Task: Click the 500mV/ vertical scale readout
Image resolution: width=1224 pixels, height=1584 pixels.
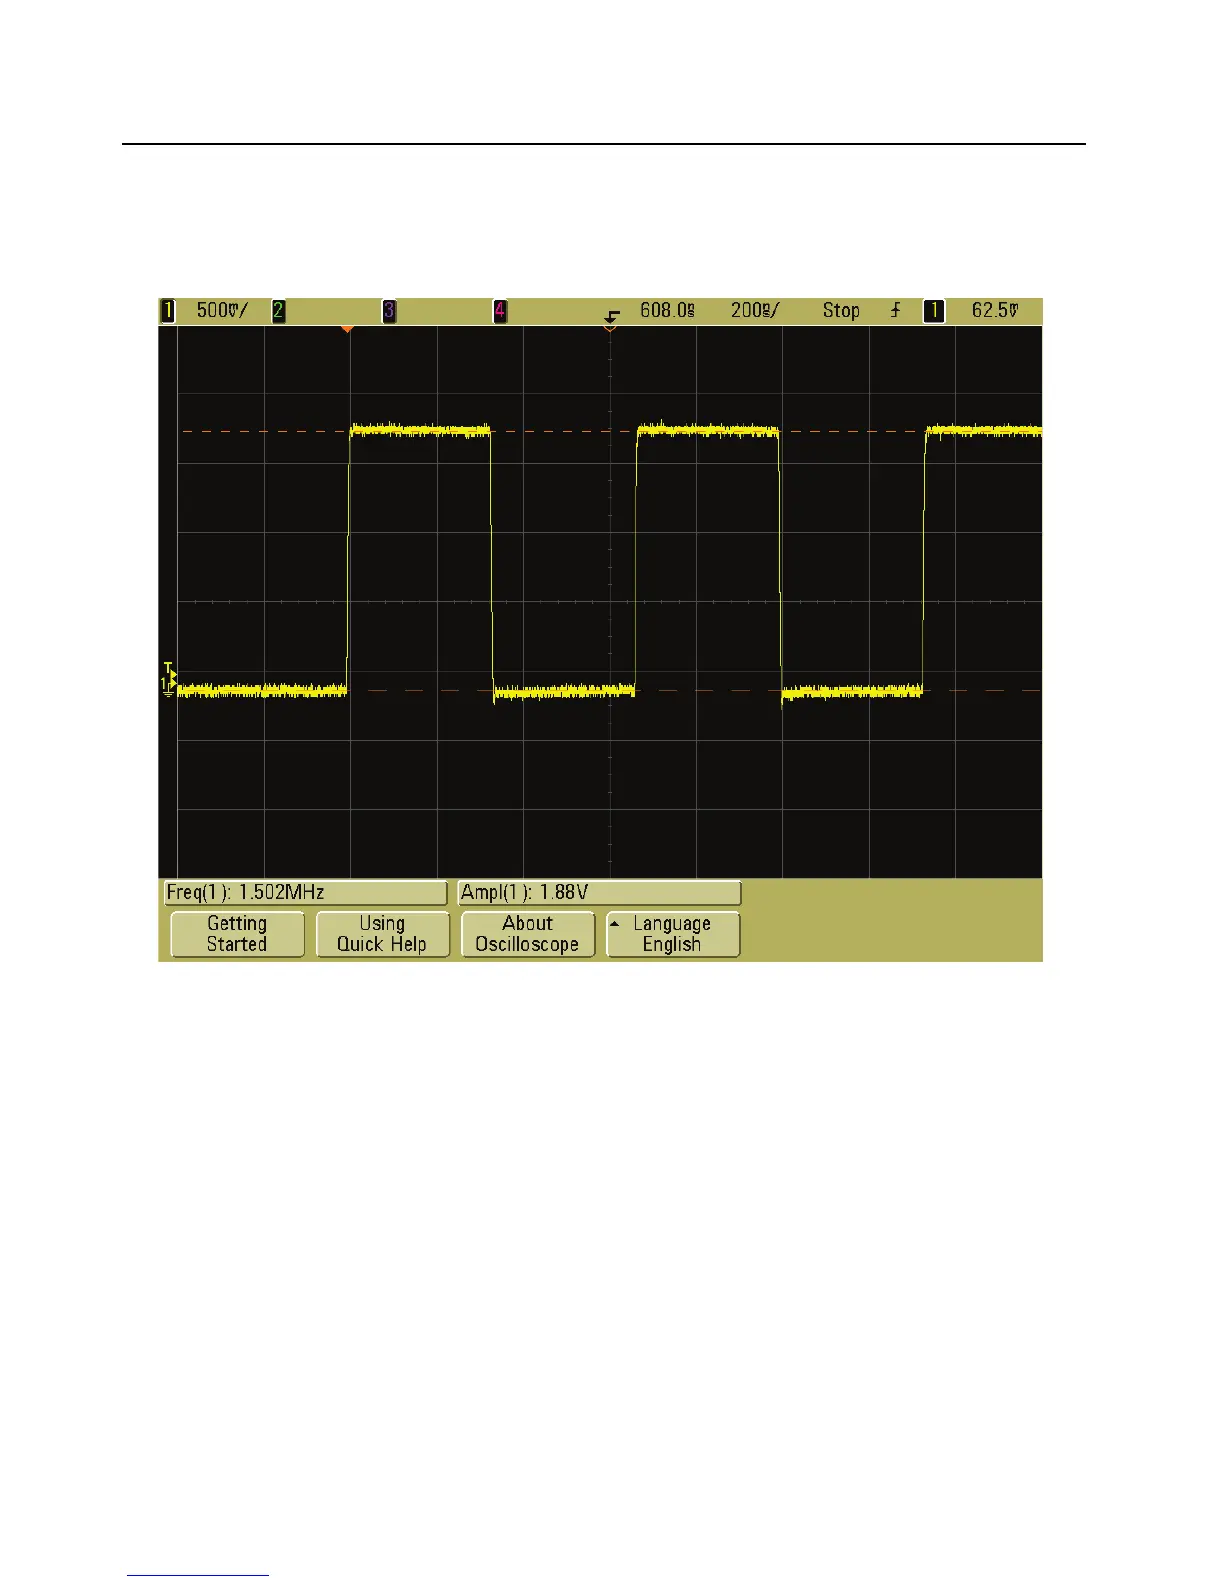Action: click(222, 311)
